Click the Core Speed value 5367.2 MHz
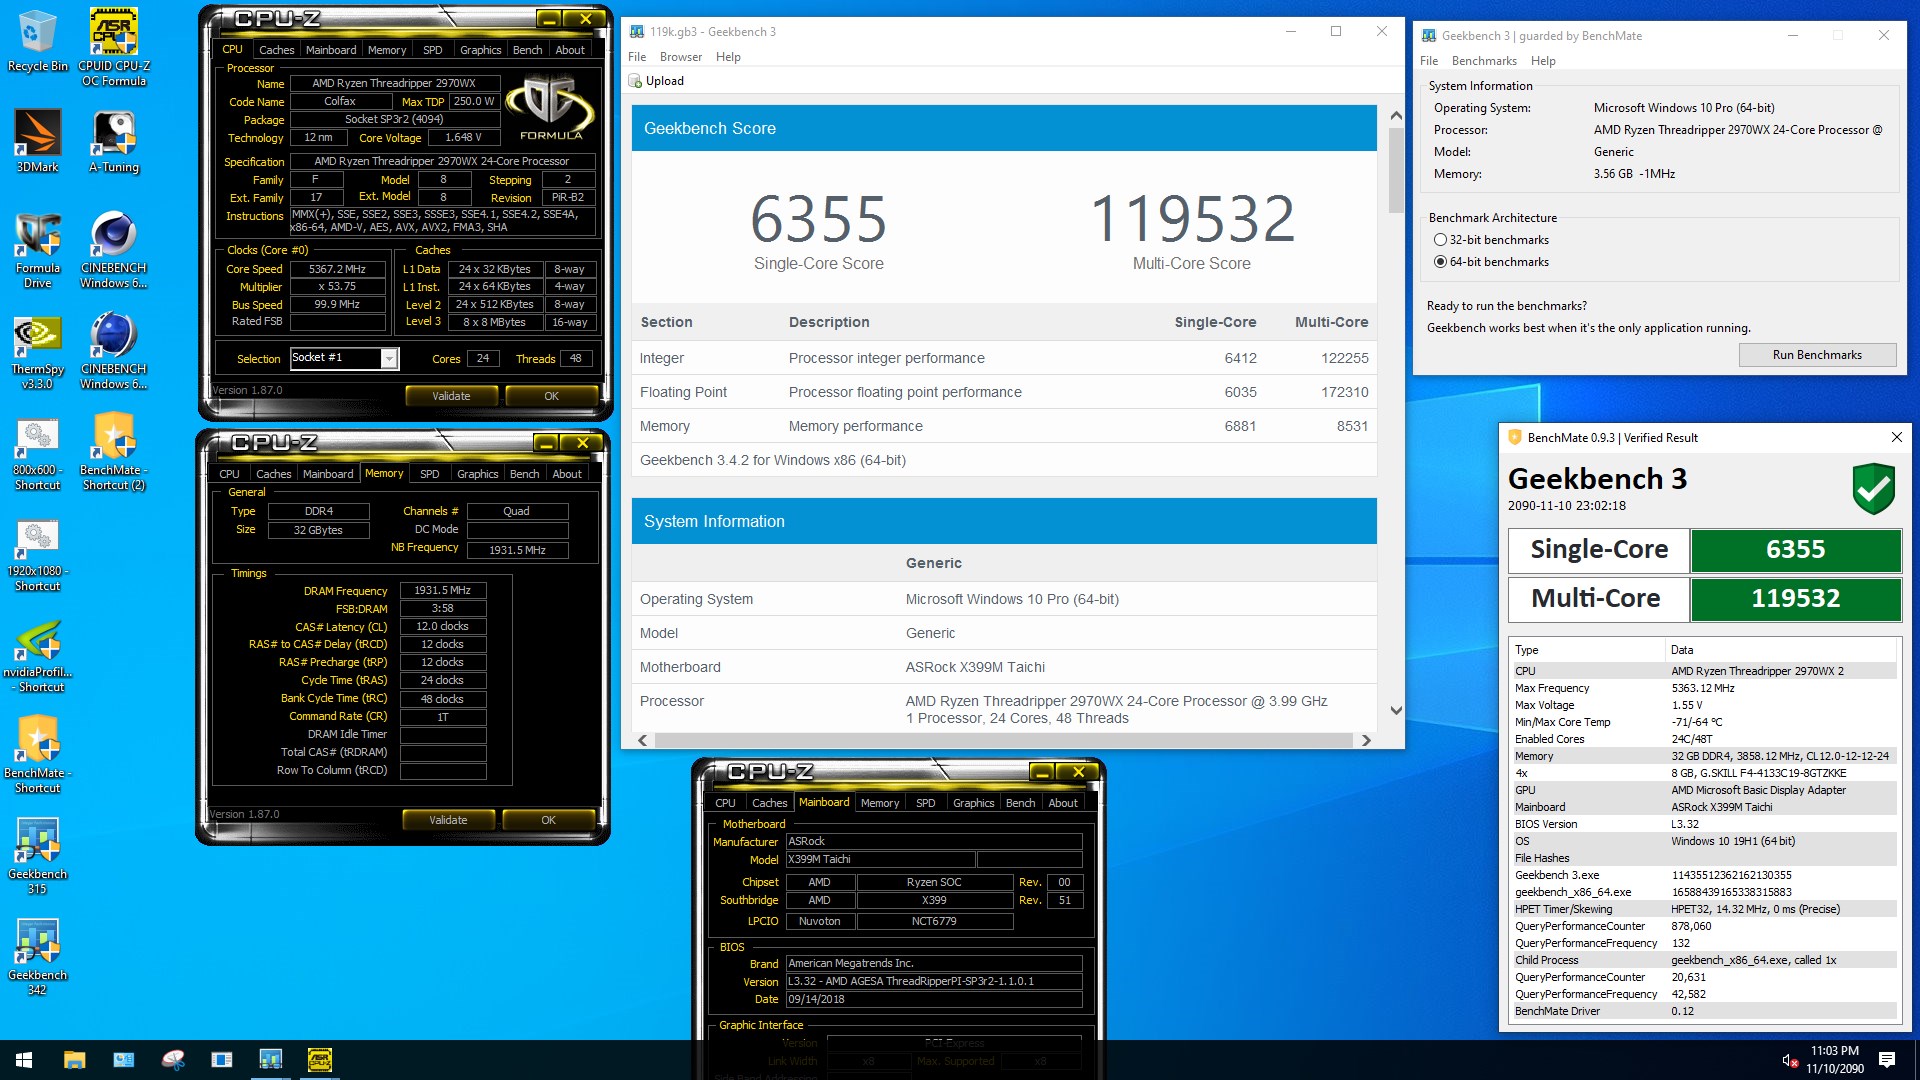Screen dimensions: 1920x1080 [x=337, y=269]
